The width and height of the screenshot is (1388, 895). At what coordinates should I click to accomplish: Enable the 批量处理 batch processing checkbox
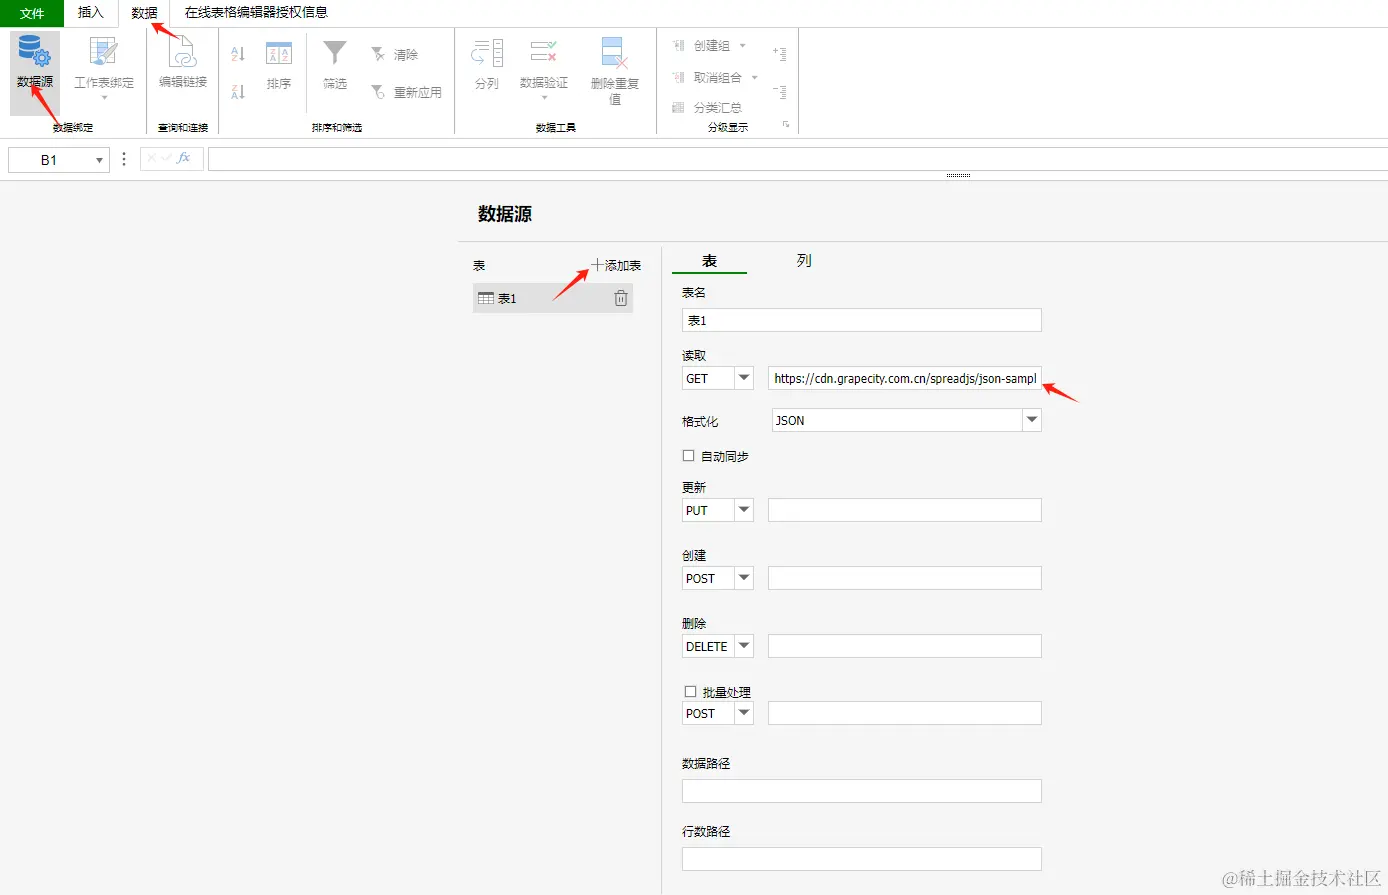(x=690, y=692)
